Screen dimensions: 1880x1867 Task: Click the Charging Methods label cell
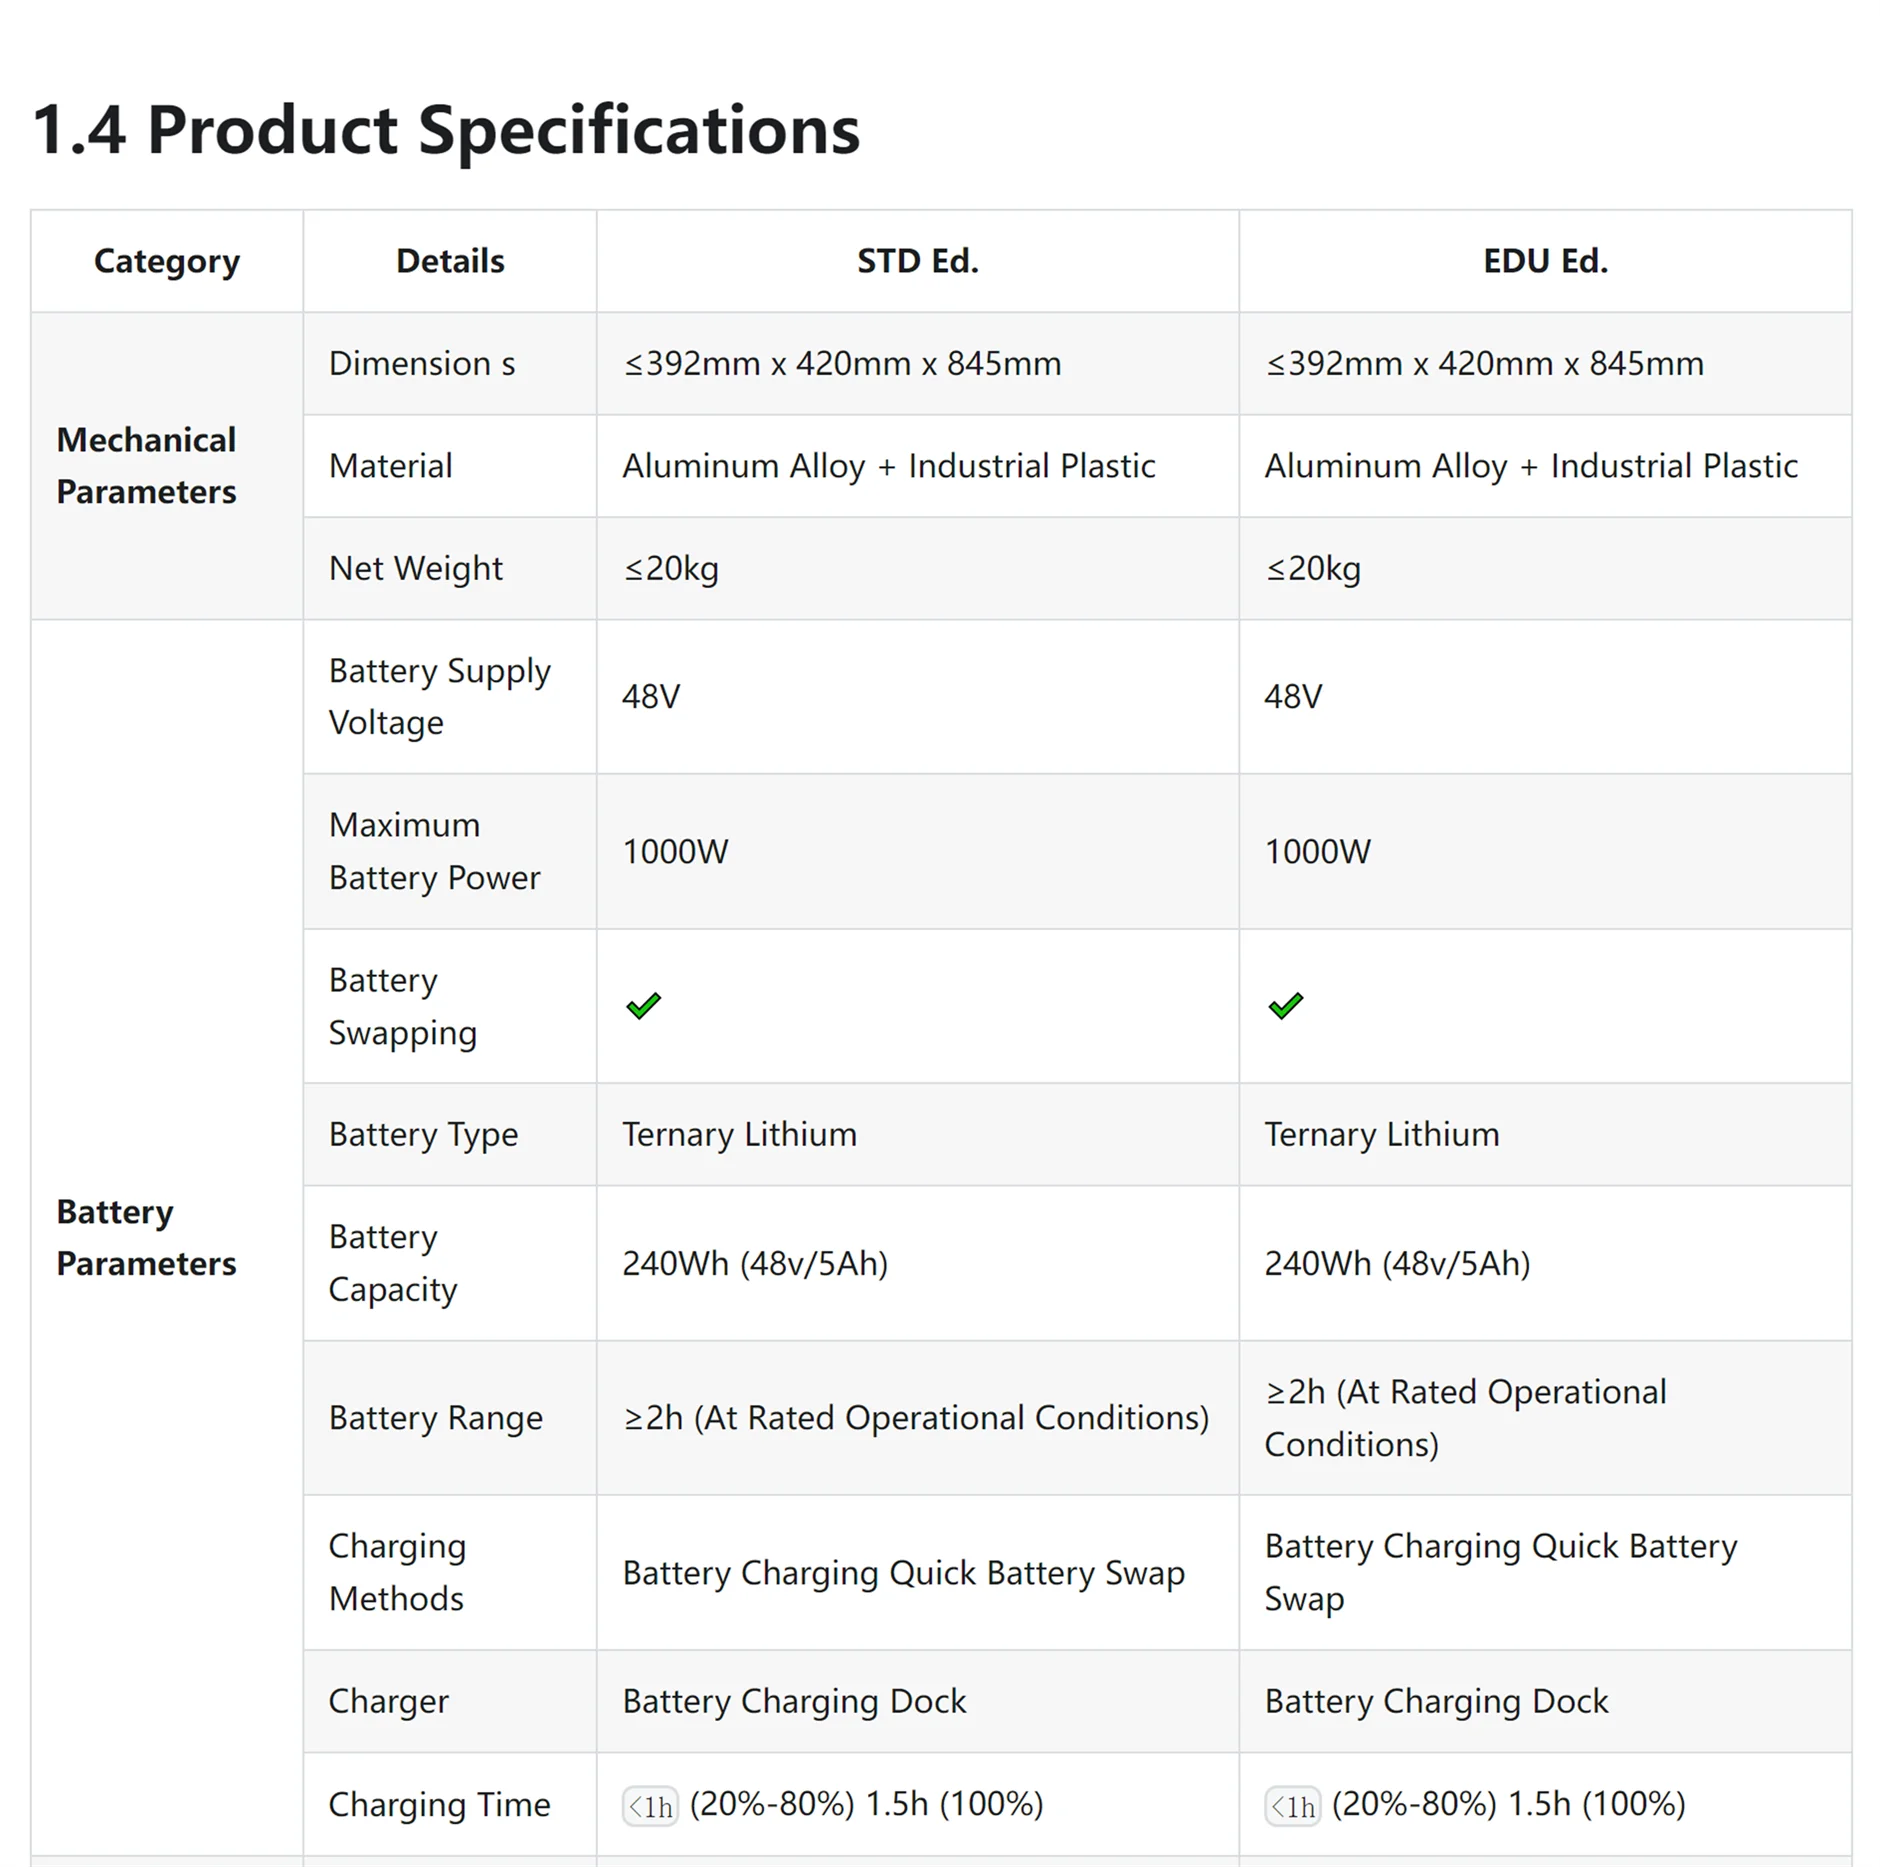450,1572
